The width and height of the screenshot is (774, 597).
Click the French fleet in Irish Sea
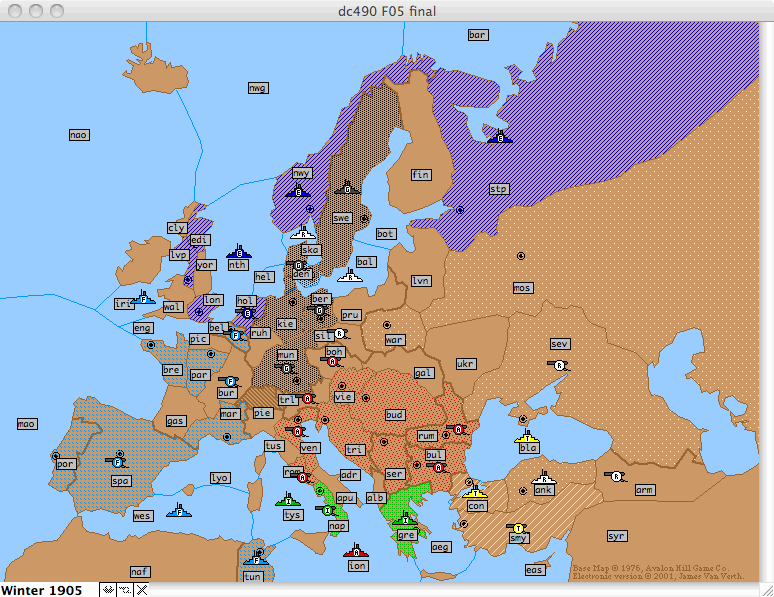(143, 298)
